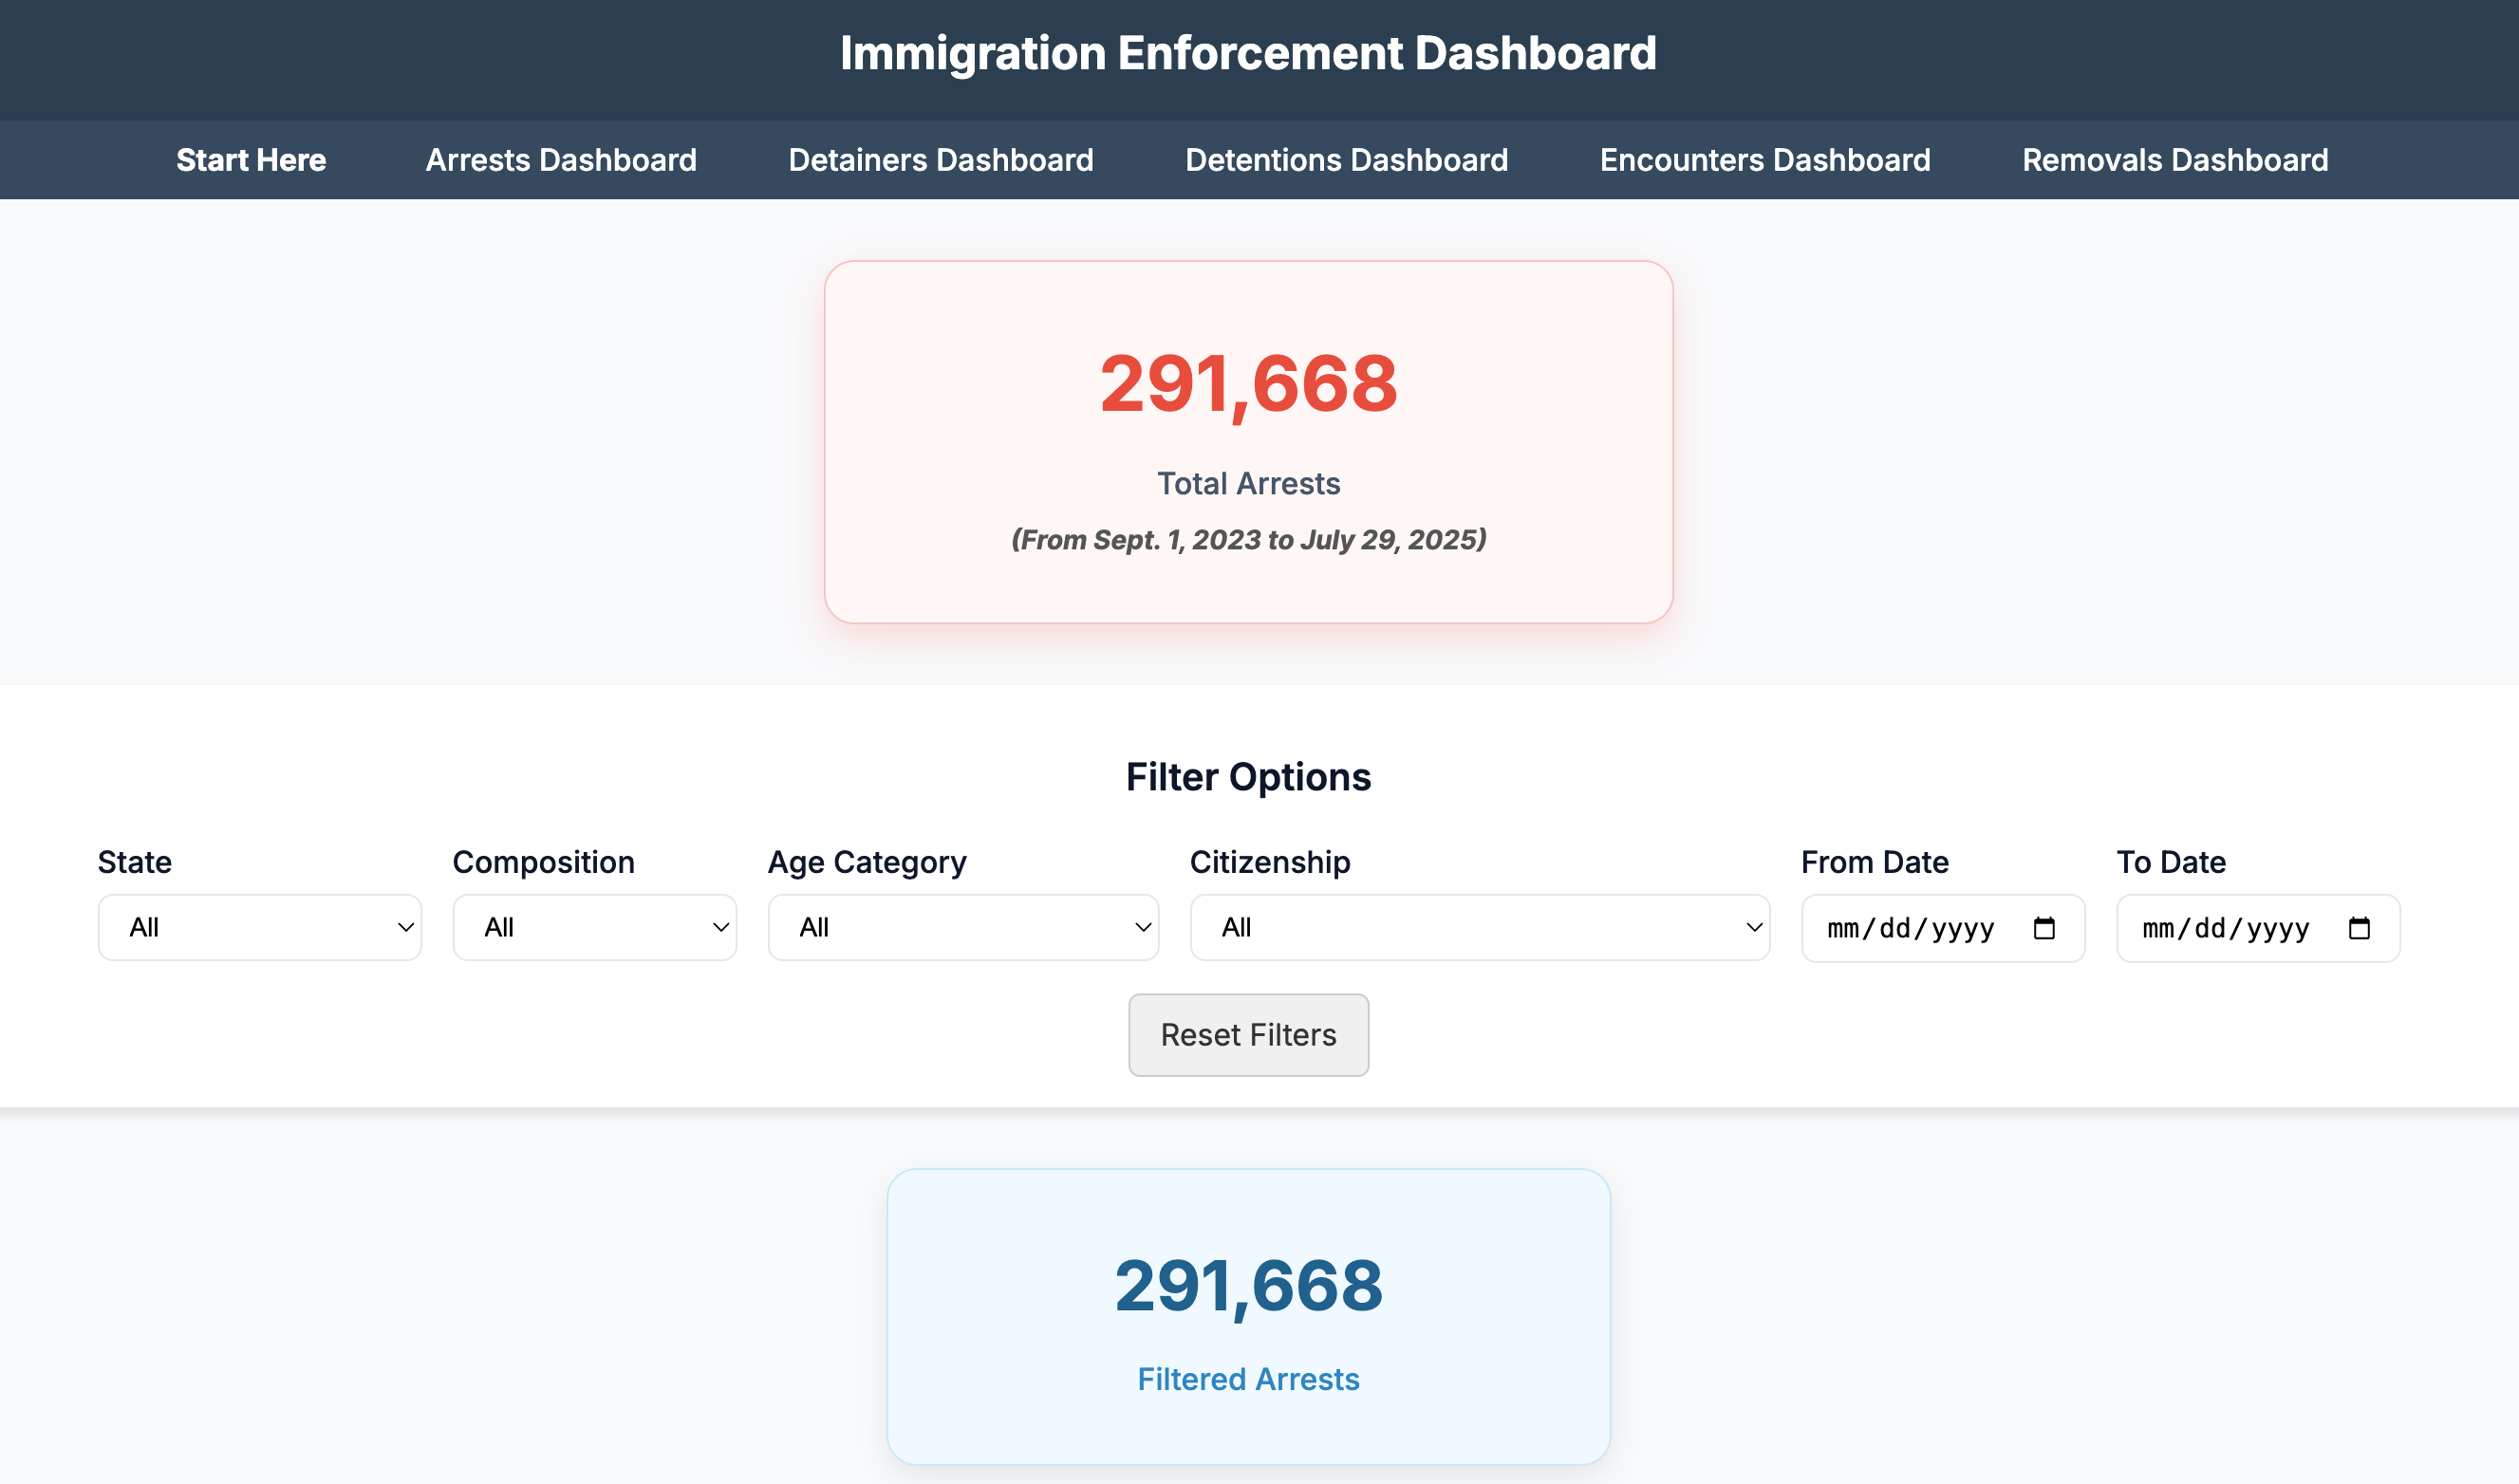The width and height of the screenshot is (2519, 1484).
Task: Click the Reset Filters button
Action: [1248, 1034]
